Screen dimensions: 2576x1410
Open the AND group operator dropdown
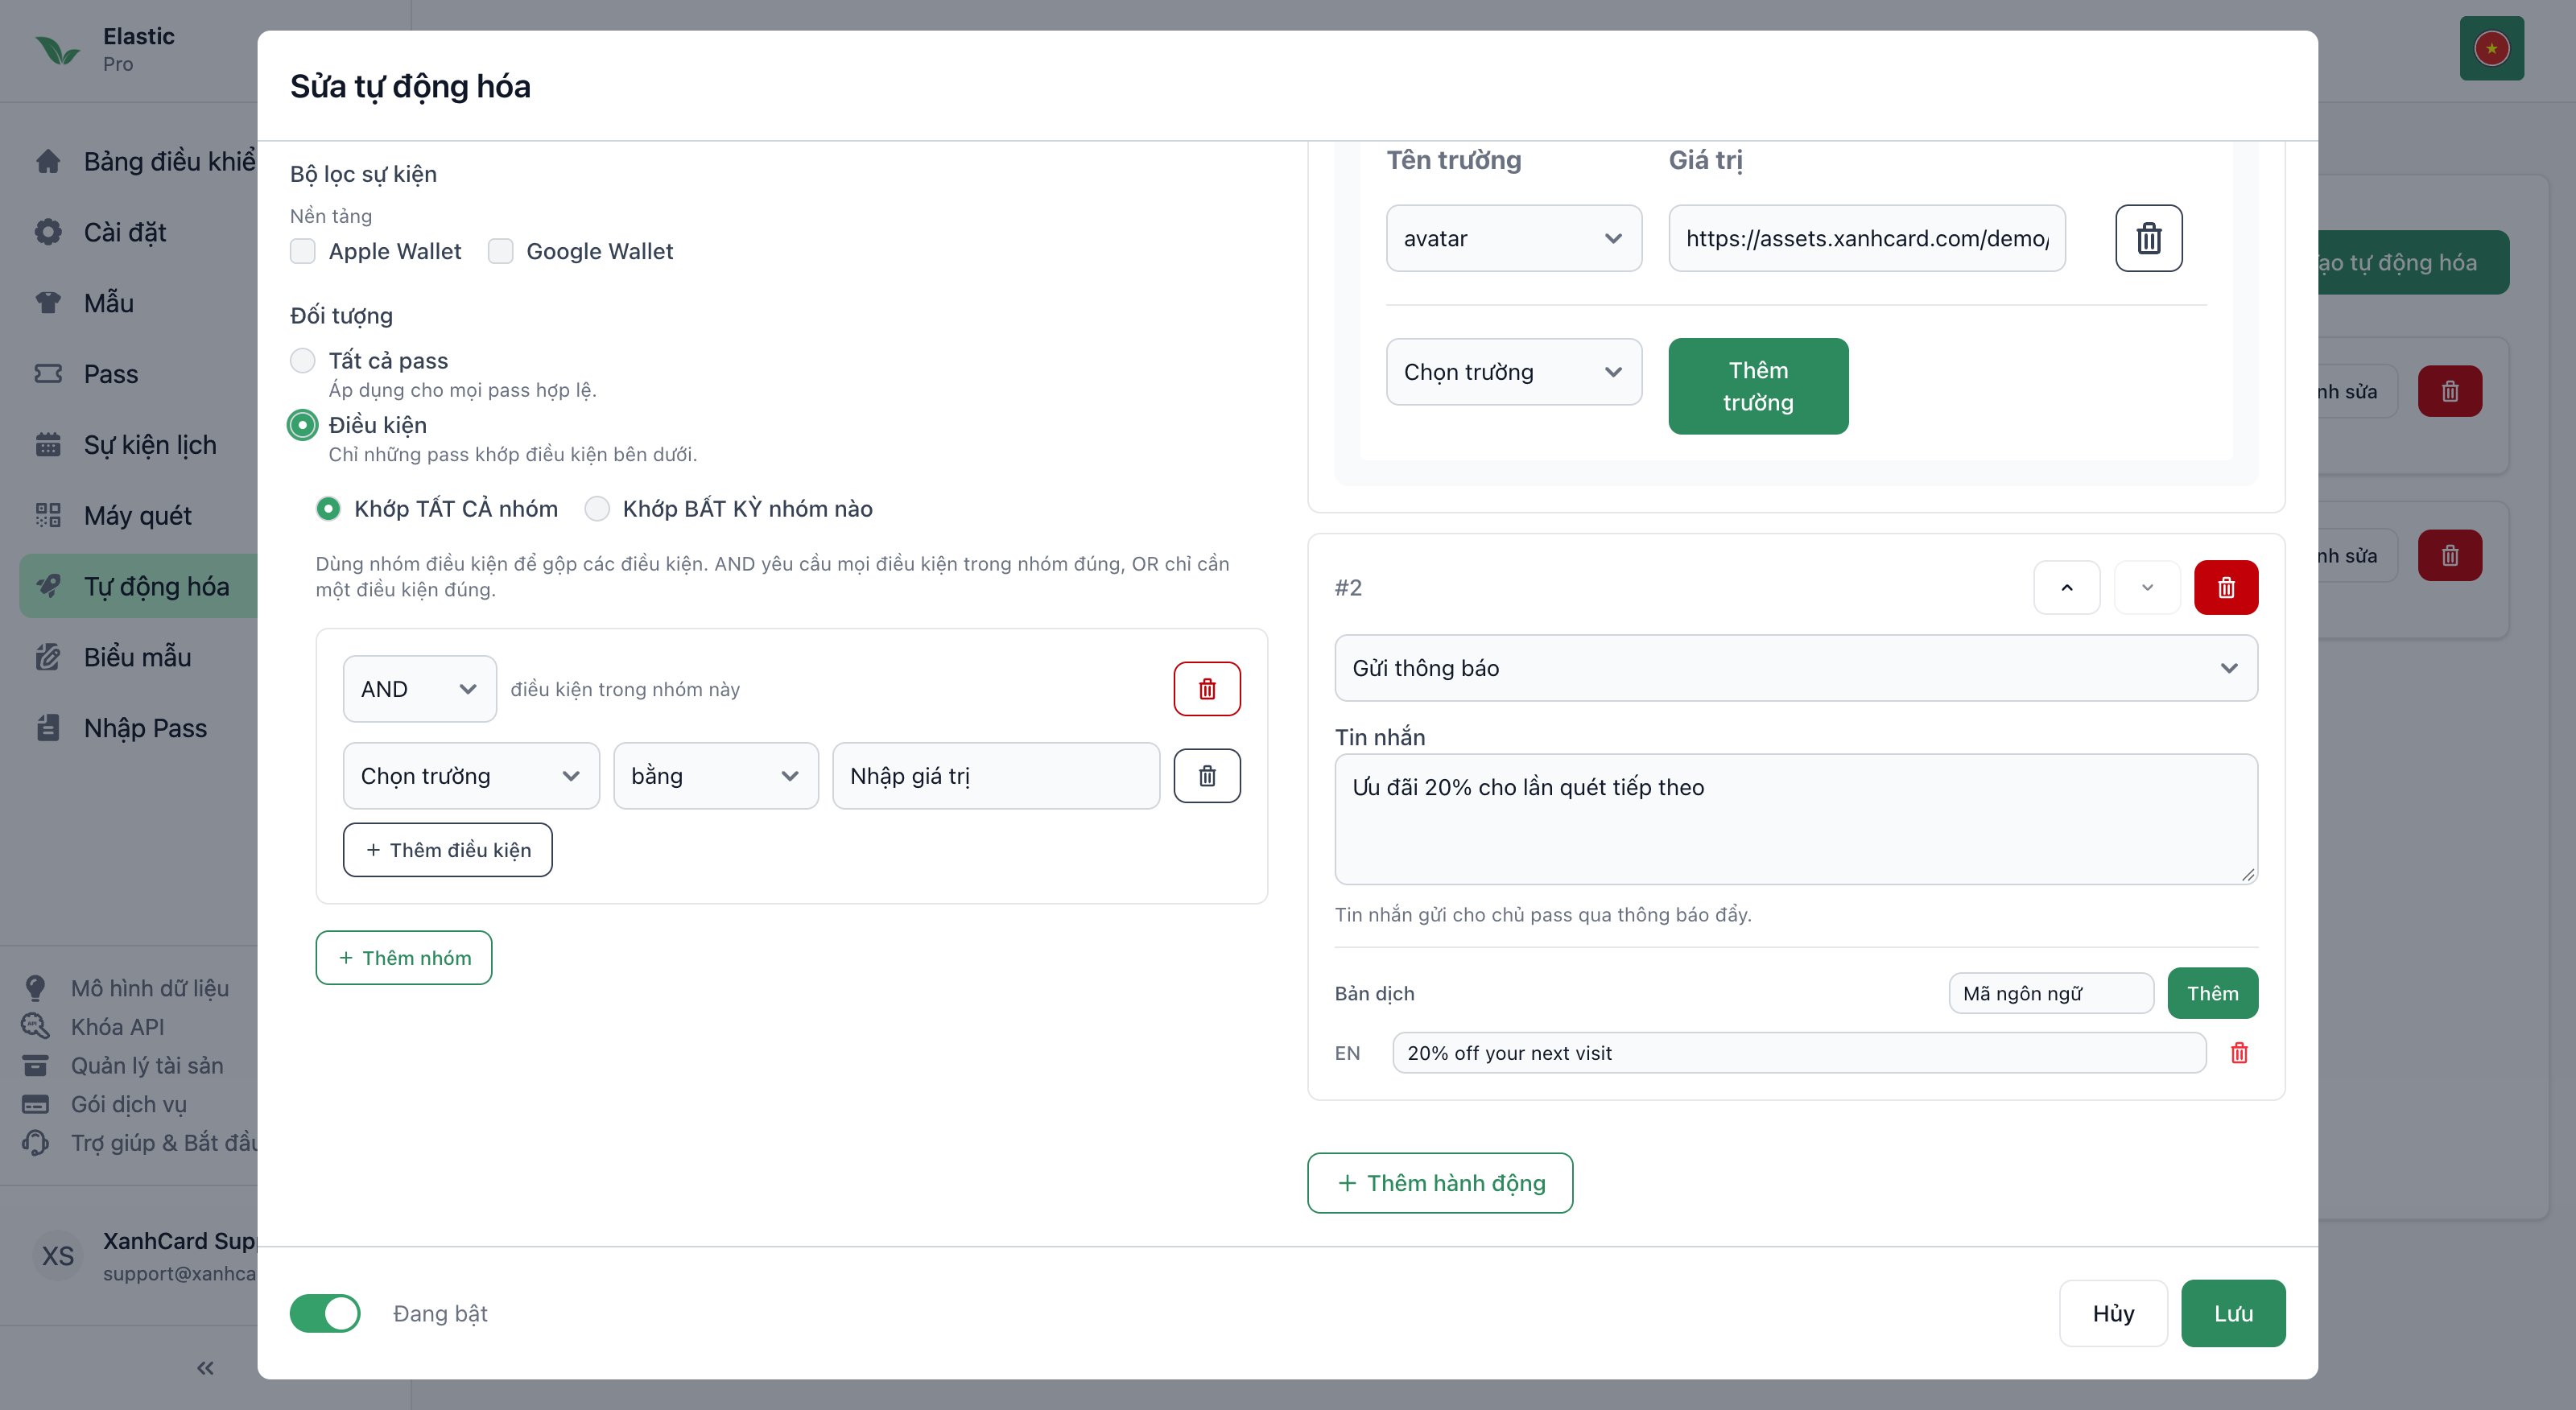(x=419, y=689)
